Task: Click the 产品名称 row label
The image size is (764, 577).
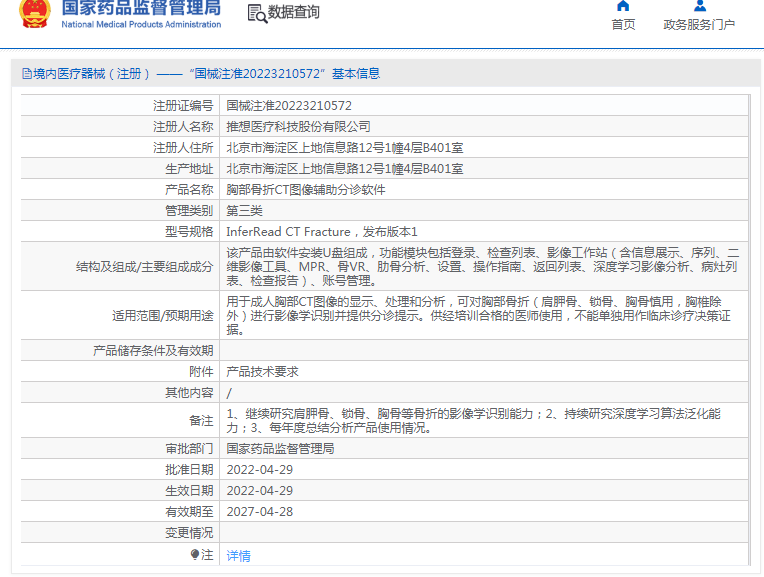Action: 189,190
